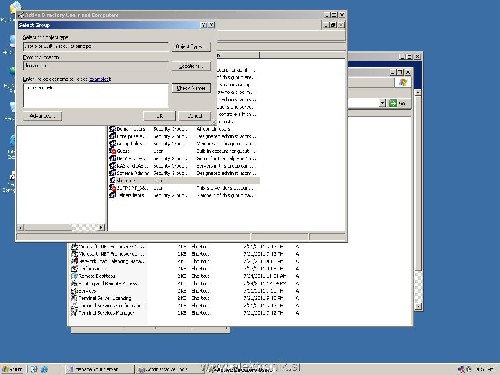Open Terminal Services Manager icon
Screen dimensions: 500x375
74,313
